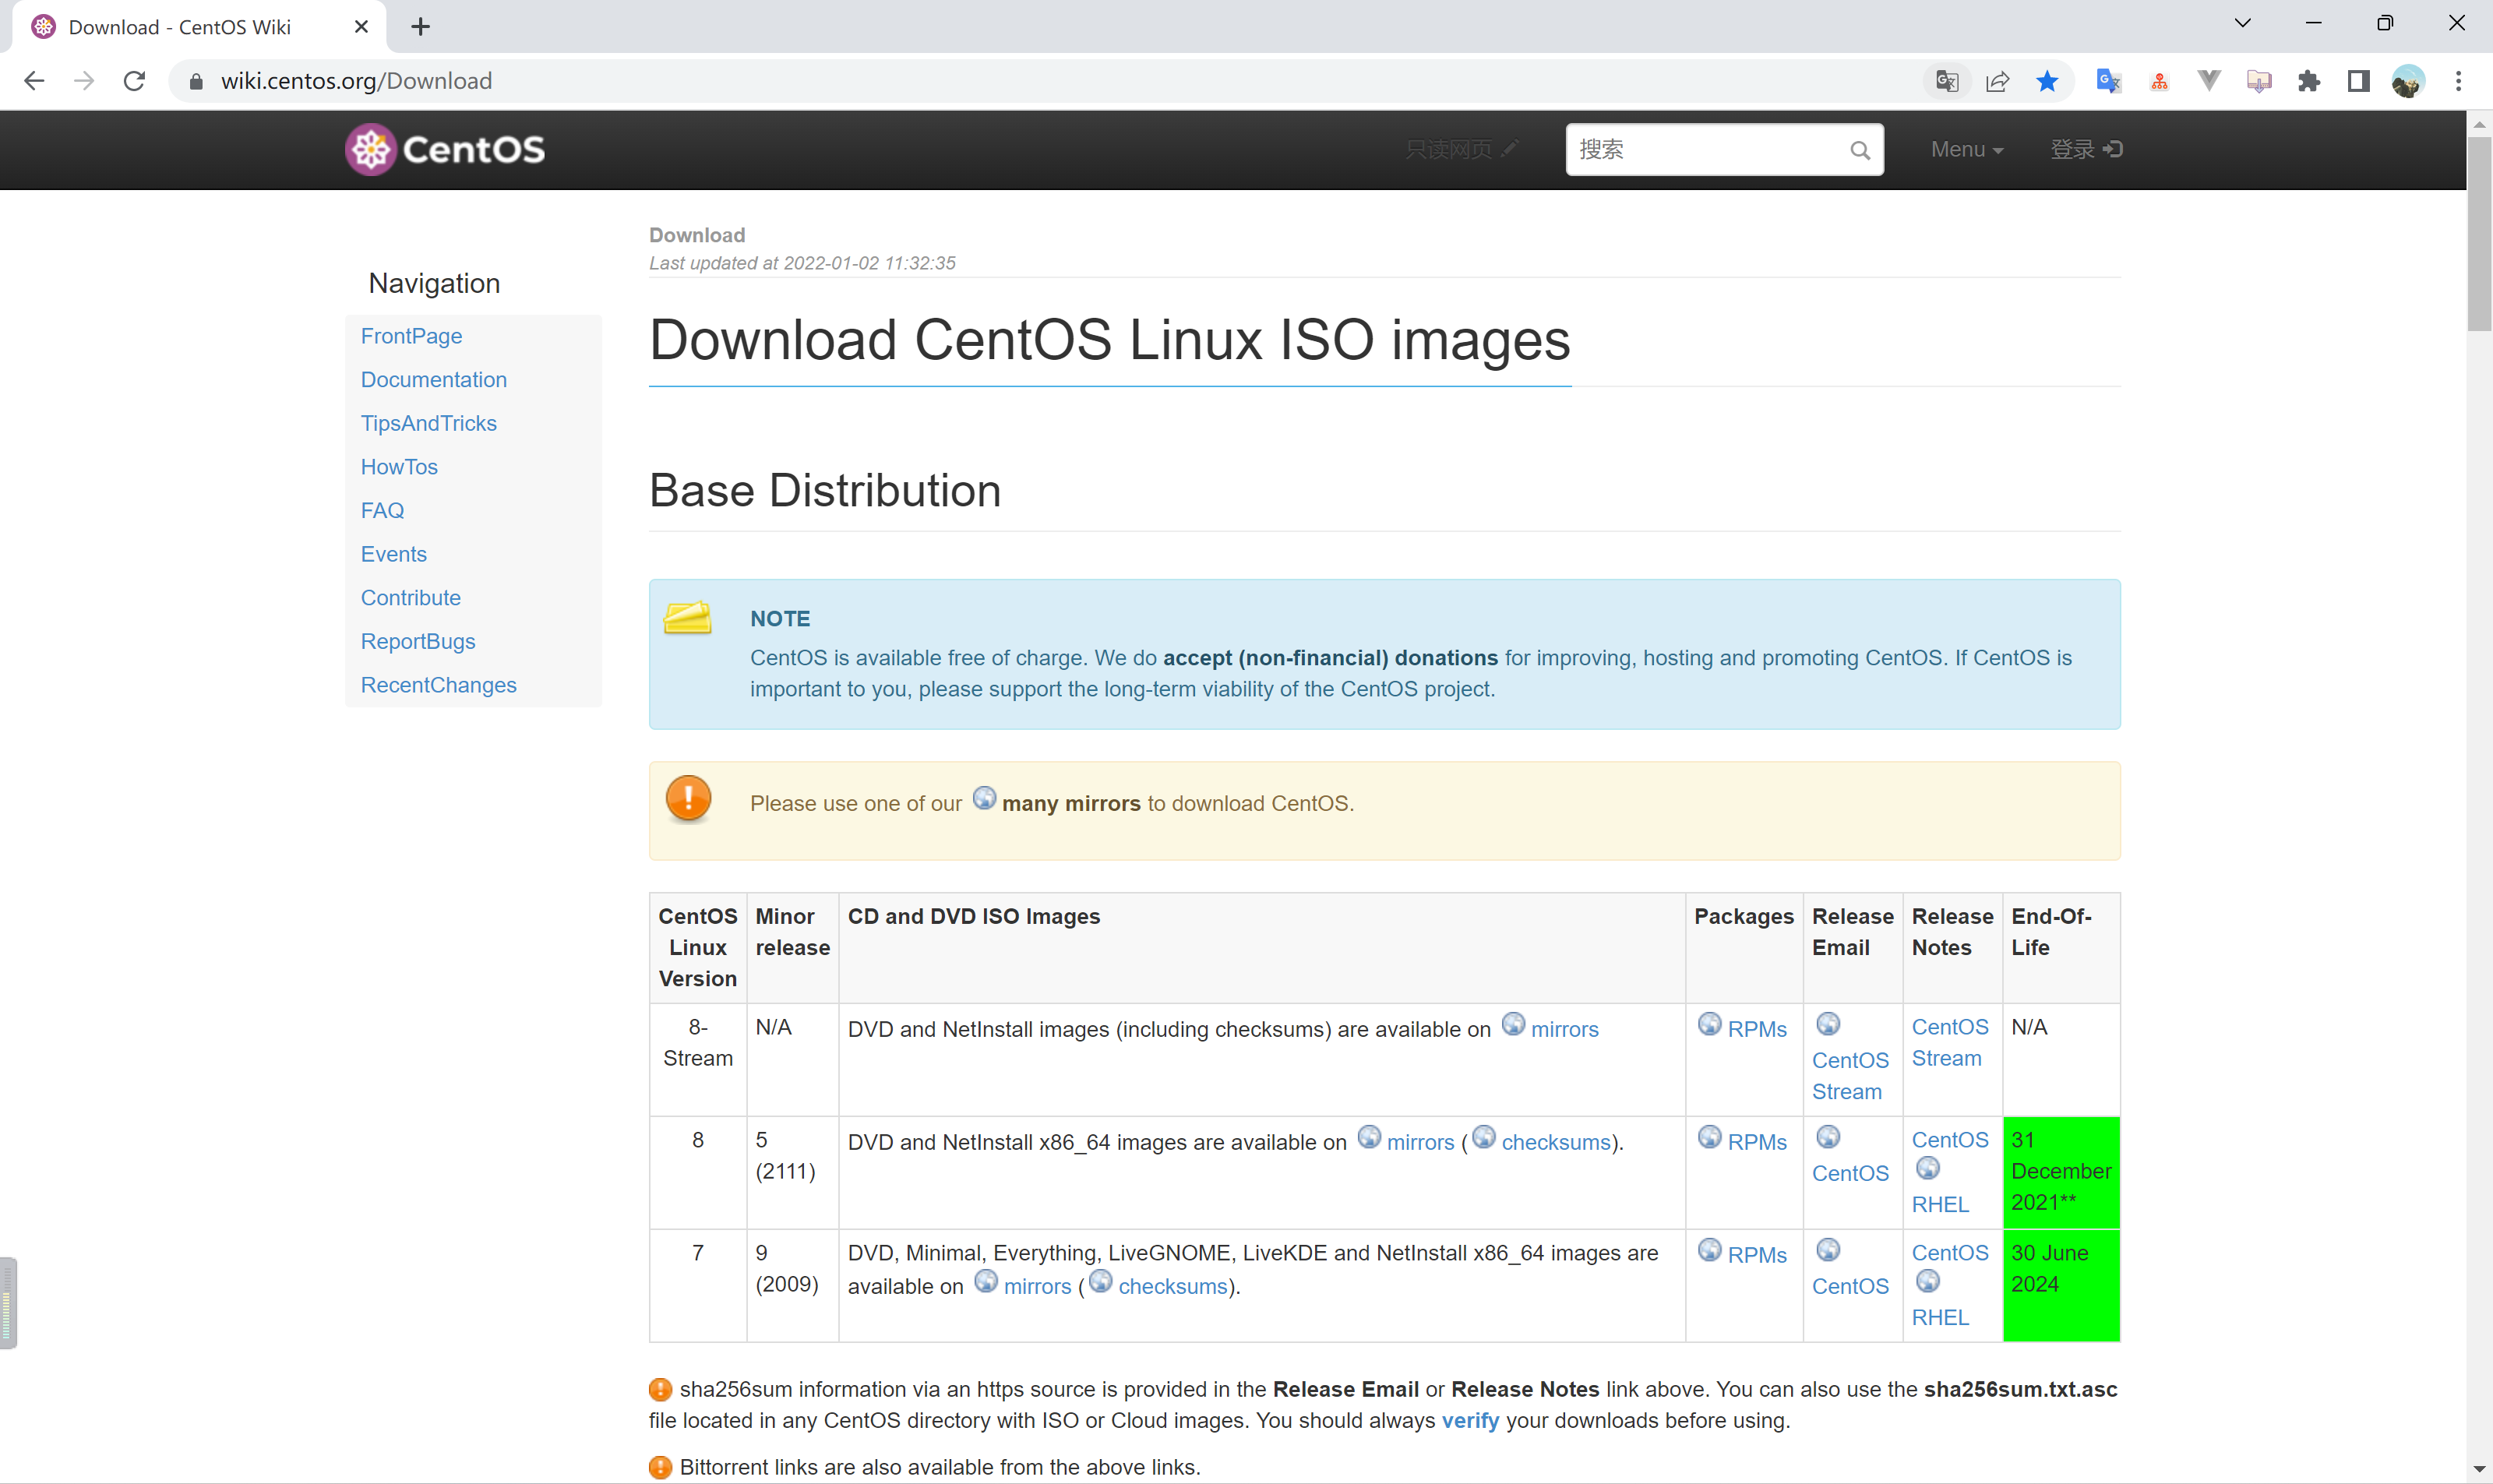Click mirrors link in version 8 row
Viewport: 2493px width, 1484px height.
(x=1420, y=1142)
